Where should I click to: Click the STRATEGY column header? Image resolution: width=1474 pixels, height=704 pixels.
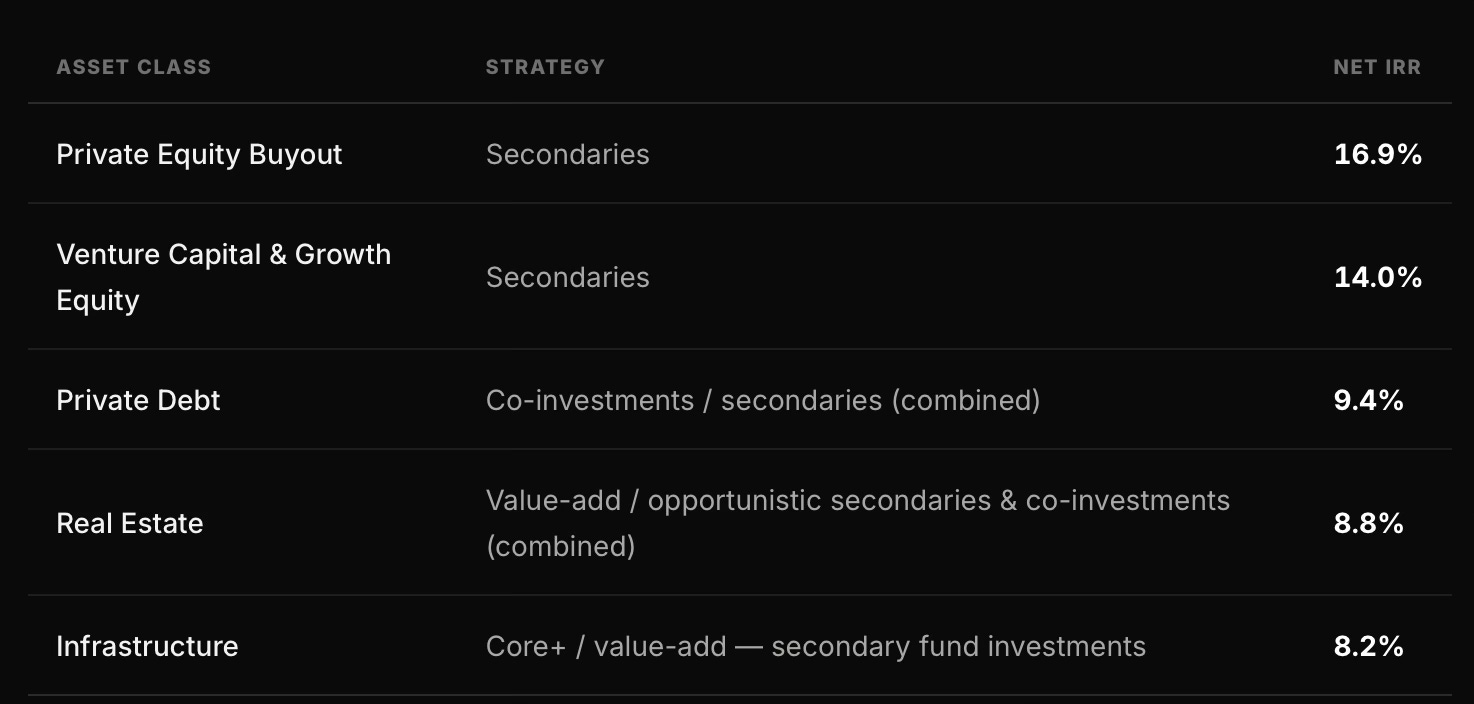pyautogui.click(x=545, y=67)
